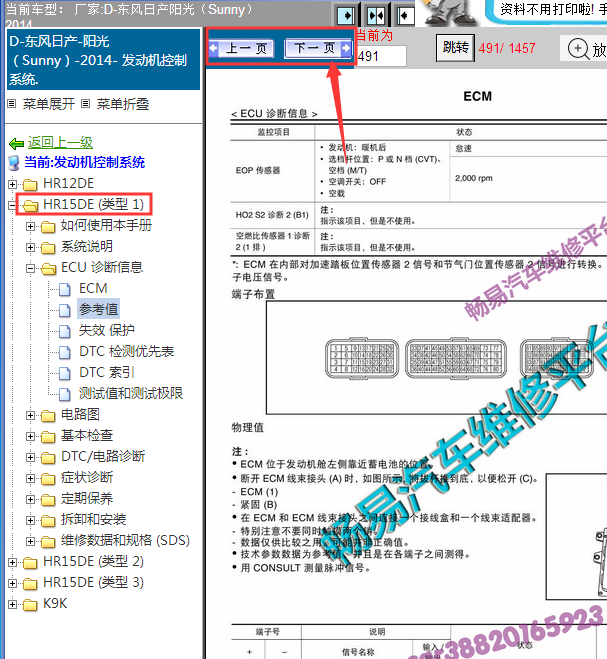Select the K9K folder label
The height and width of the screenshot is (659, 607).
[55, 604]
